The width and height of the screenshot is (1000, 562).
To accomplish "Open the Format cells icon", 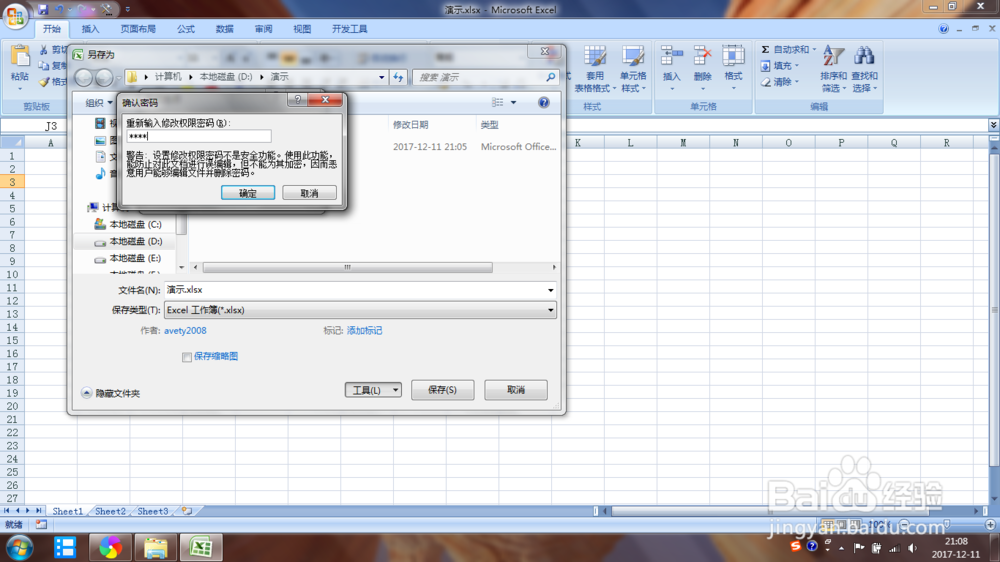I will pos(733,55).
